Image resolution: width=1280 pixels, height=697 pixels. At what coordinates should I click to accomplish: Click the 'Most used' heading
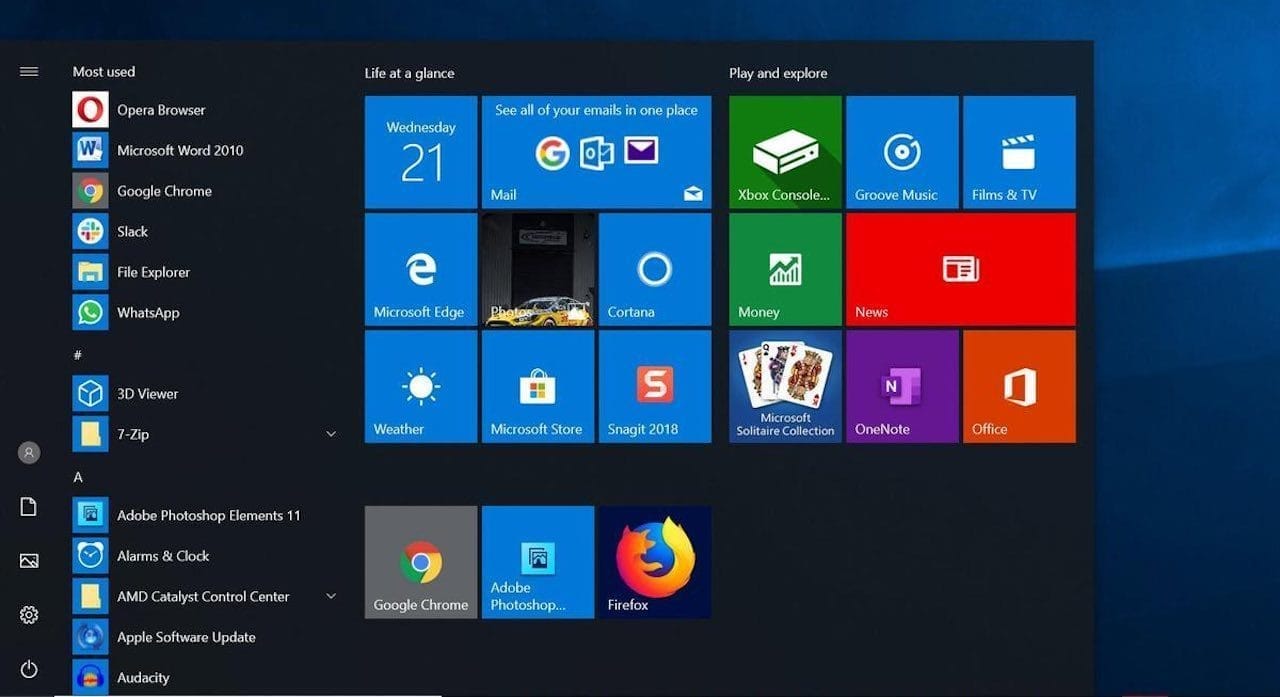click(104, 72)
